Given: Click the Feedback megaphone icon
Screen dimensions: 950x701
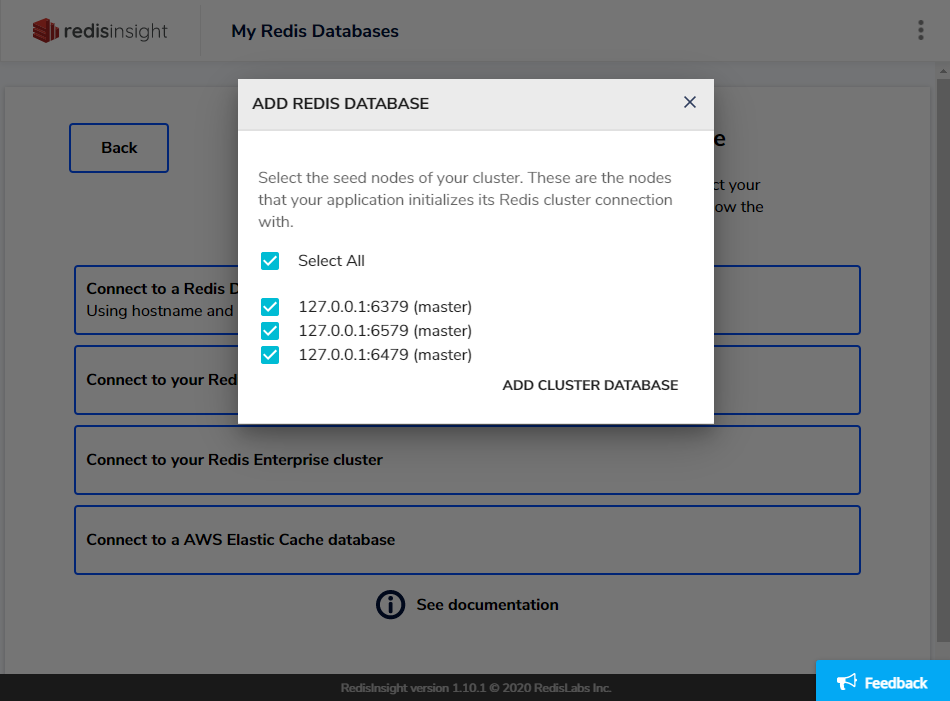Looking at the screenshot, I should [x=846, y=682].
